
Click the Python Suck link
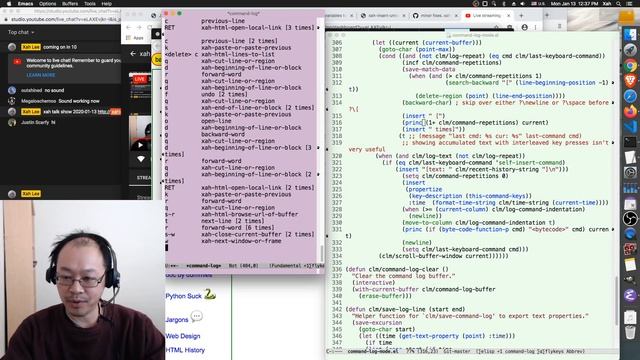pyautogui.click(x=184, y=296)
